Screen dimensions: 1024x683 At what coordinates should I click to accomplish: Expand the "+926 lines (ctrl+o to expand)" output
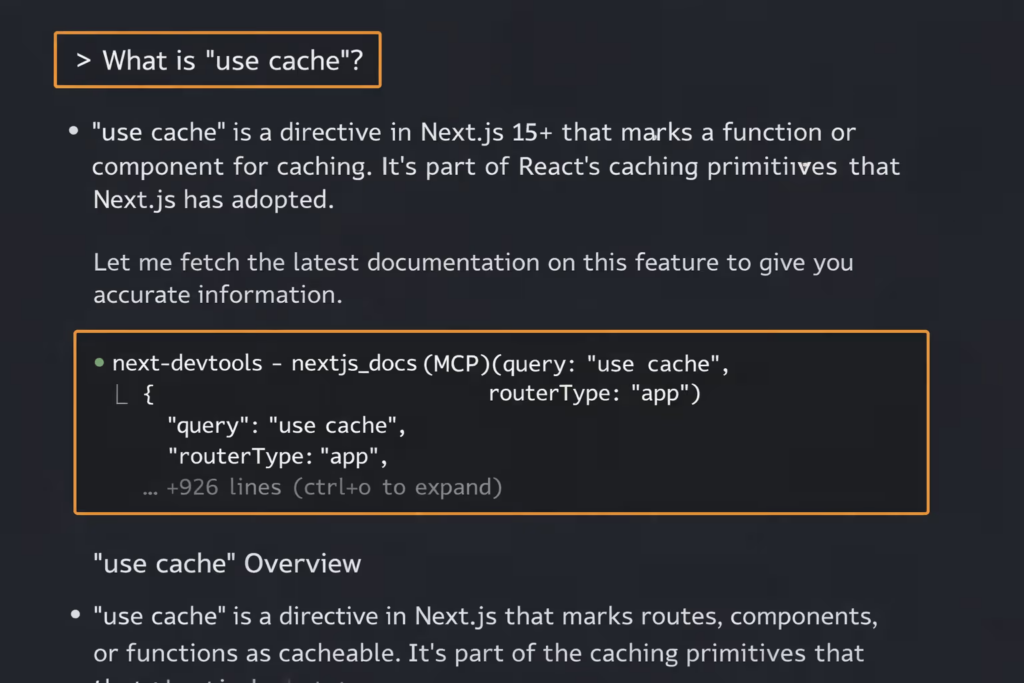click(334, 488)
